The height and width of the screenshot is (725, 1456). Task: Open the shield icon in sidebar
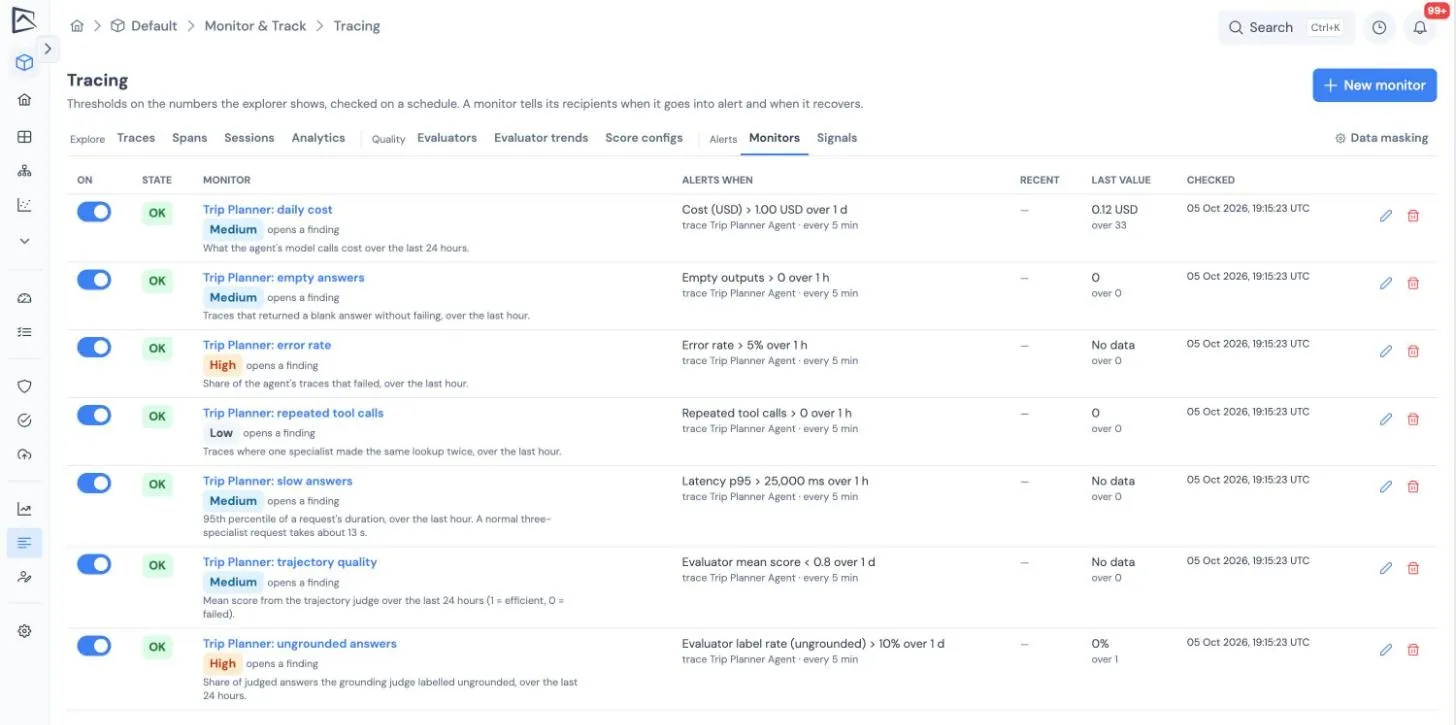pyautogui.click(x=25, y=386)
